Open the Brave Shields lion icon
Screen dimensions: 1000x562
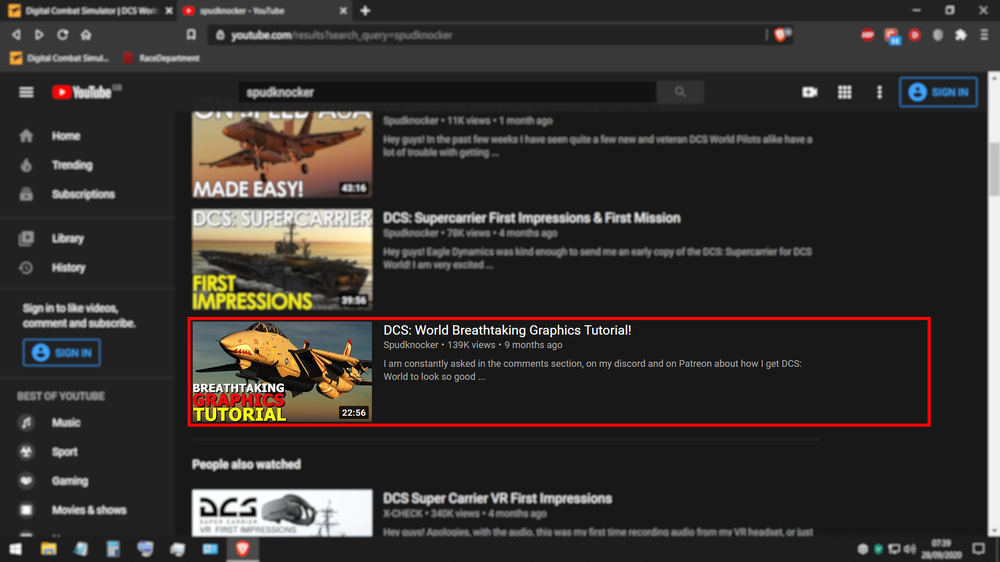tap(781, 35)
